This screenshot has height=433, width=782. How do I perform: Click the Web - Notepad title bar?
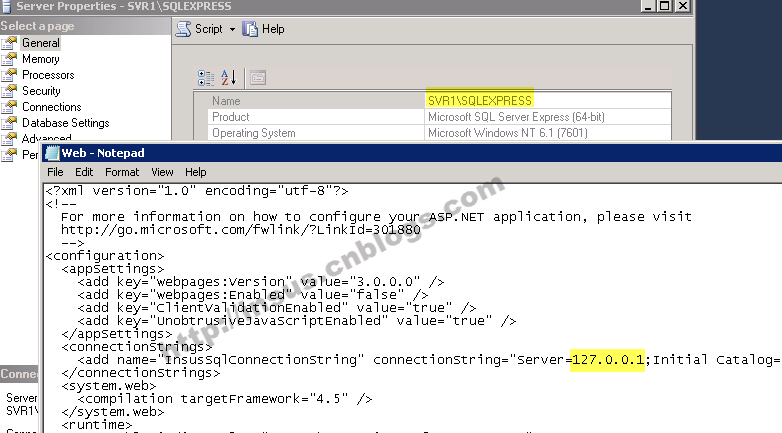(412, 153)
